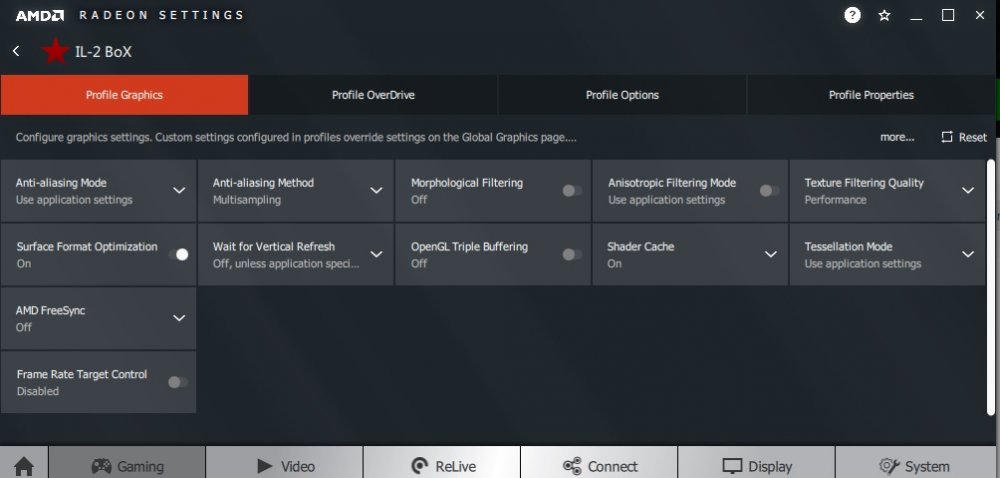Image resolution: width=1000 pixels, height=478 pixels.
Task: Switch to Profile Options tab
Action: pyautogui.click(x=622, y=95)
